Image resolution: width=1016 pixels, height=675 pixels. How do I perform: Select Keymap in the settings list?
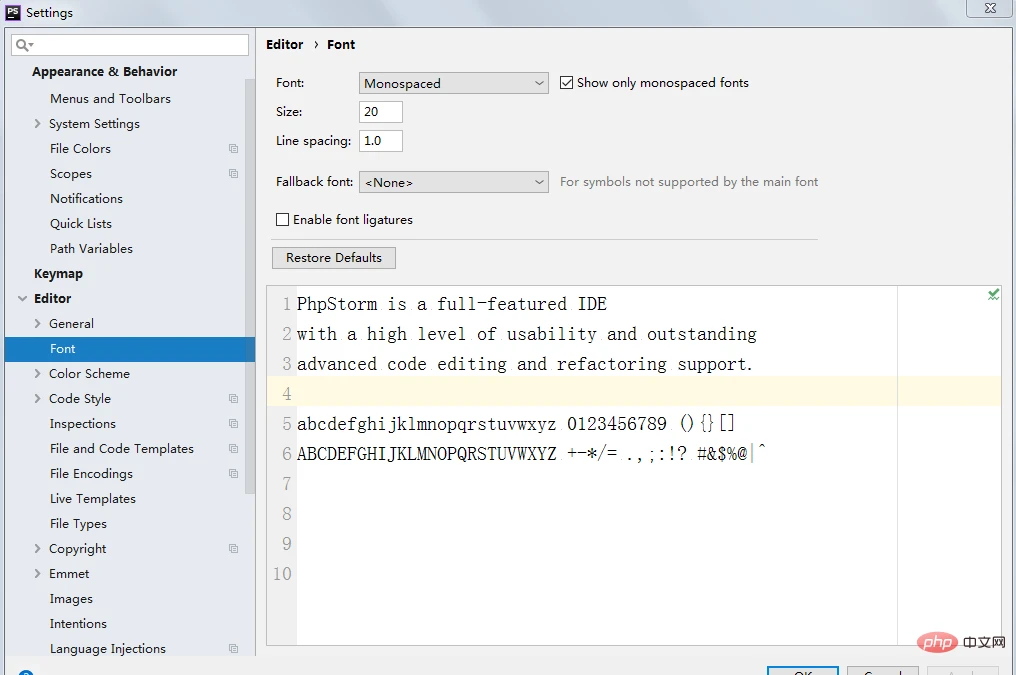[58, 274]
